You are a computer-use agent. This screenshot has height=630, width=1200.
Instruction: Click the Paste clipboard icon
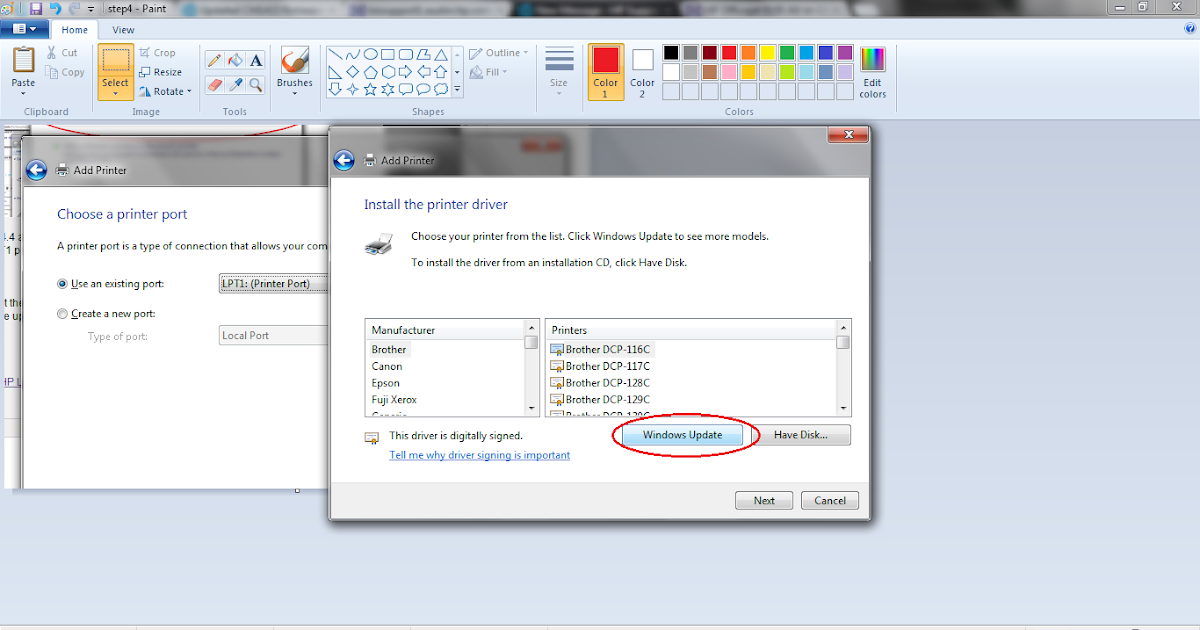23,60
